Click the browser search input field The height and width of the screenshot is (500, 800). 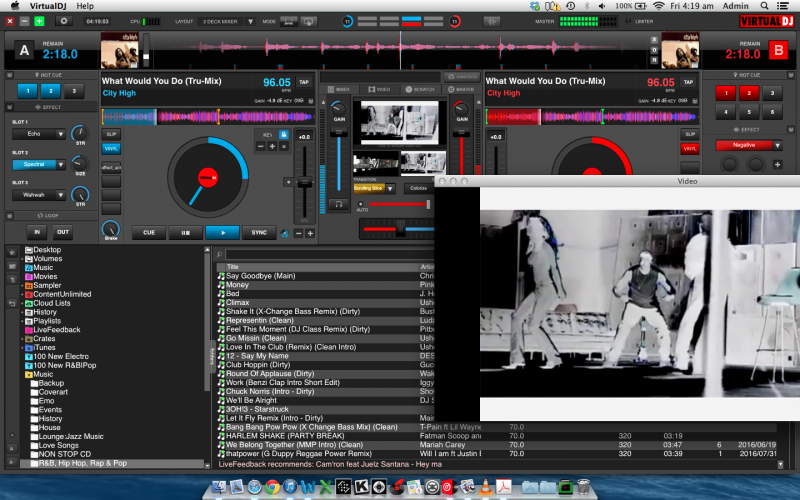[x=329, y=254]
